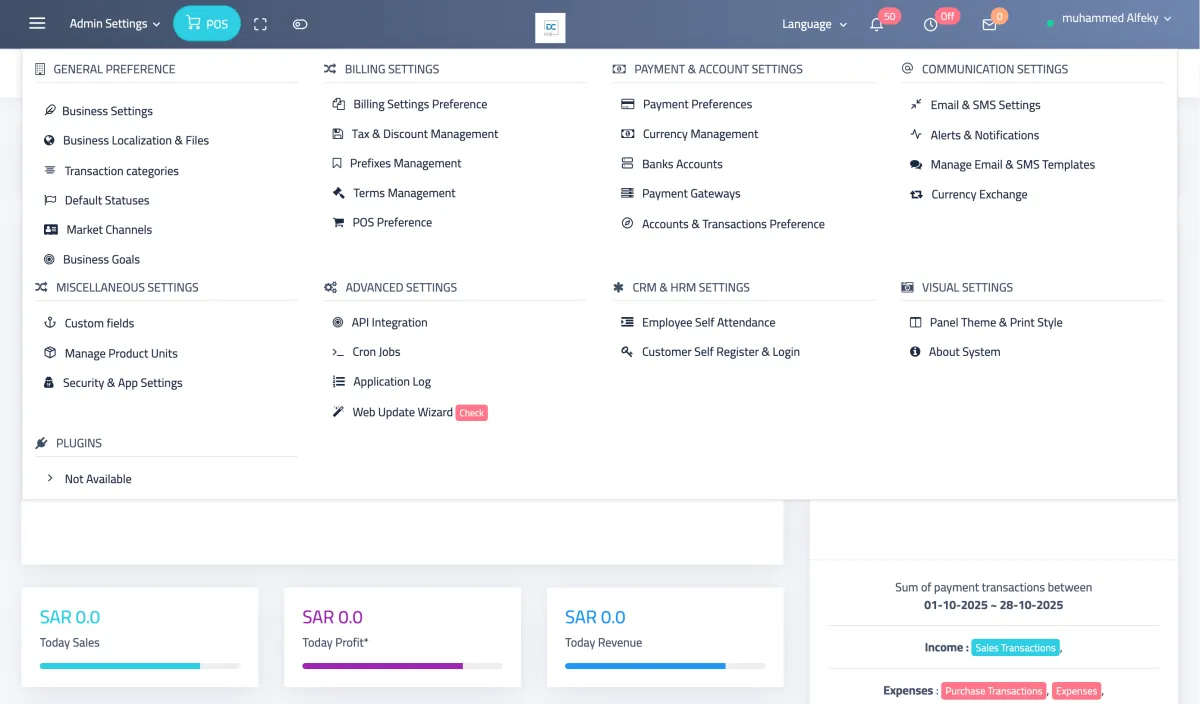Image resolution: width=1200 pixels, height=704 pixels.
Task: Open the notifications bell icon
Action: tap(876, 25)
